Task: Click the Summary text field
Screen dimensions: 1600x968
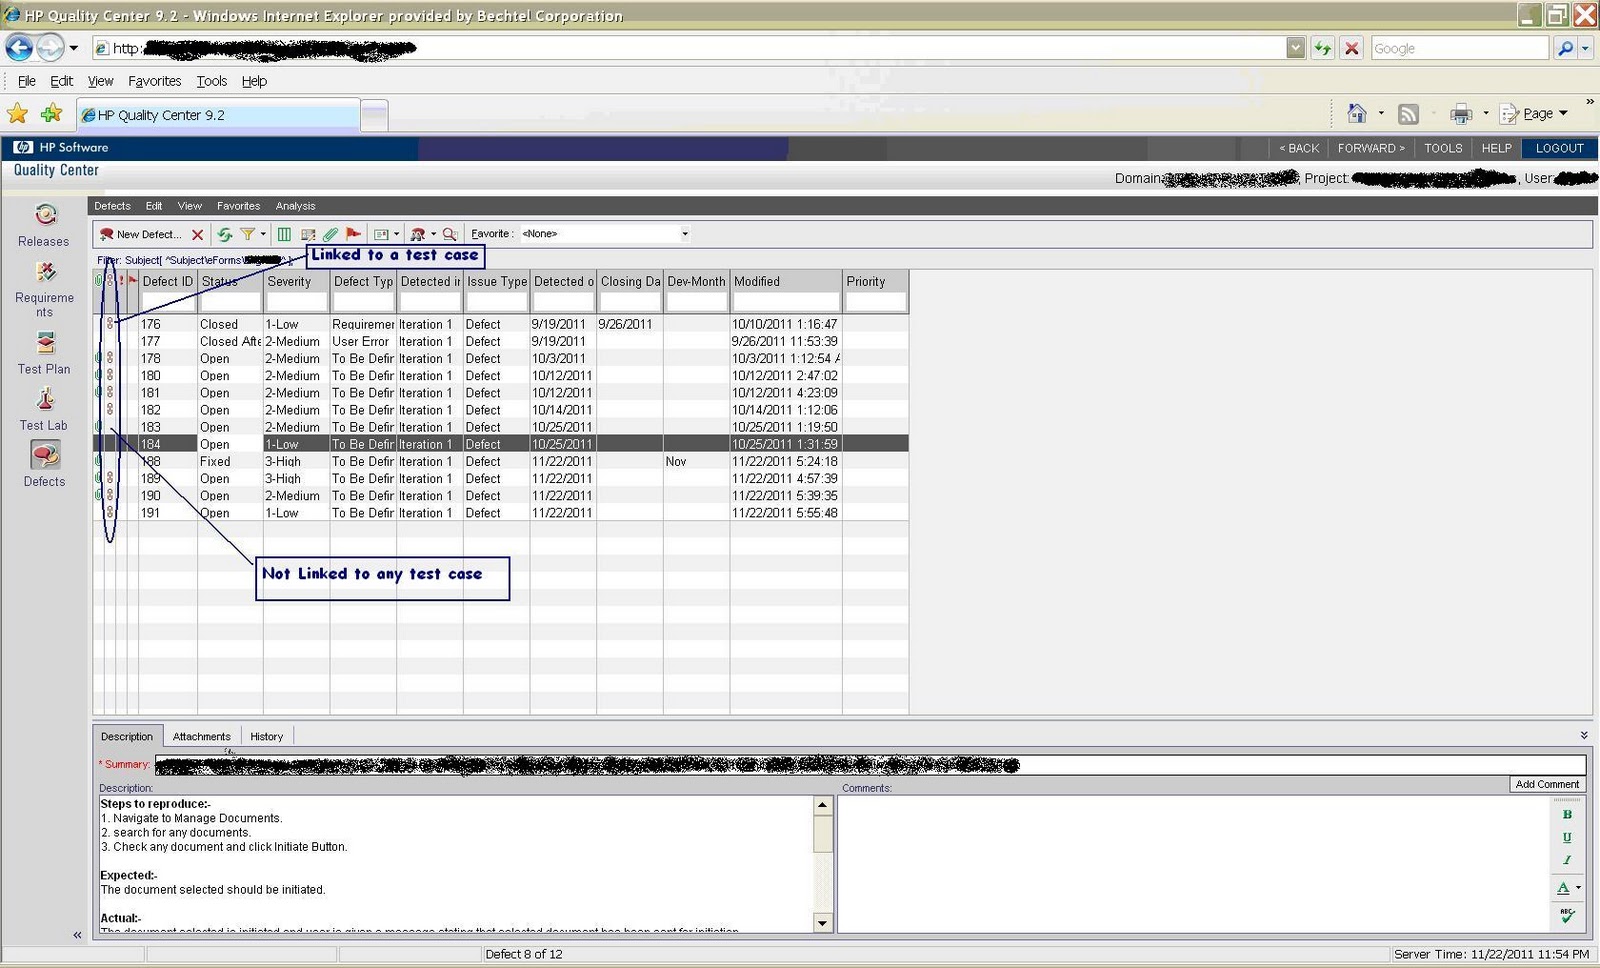Action: (x=869, y=765)
